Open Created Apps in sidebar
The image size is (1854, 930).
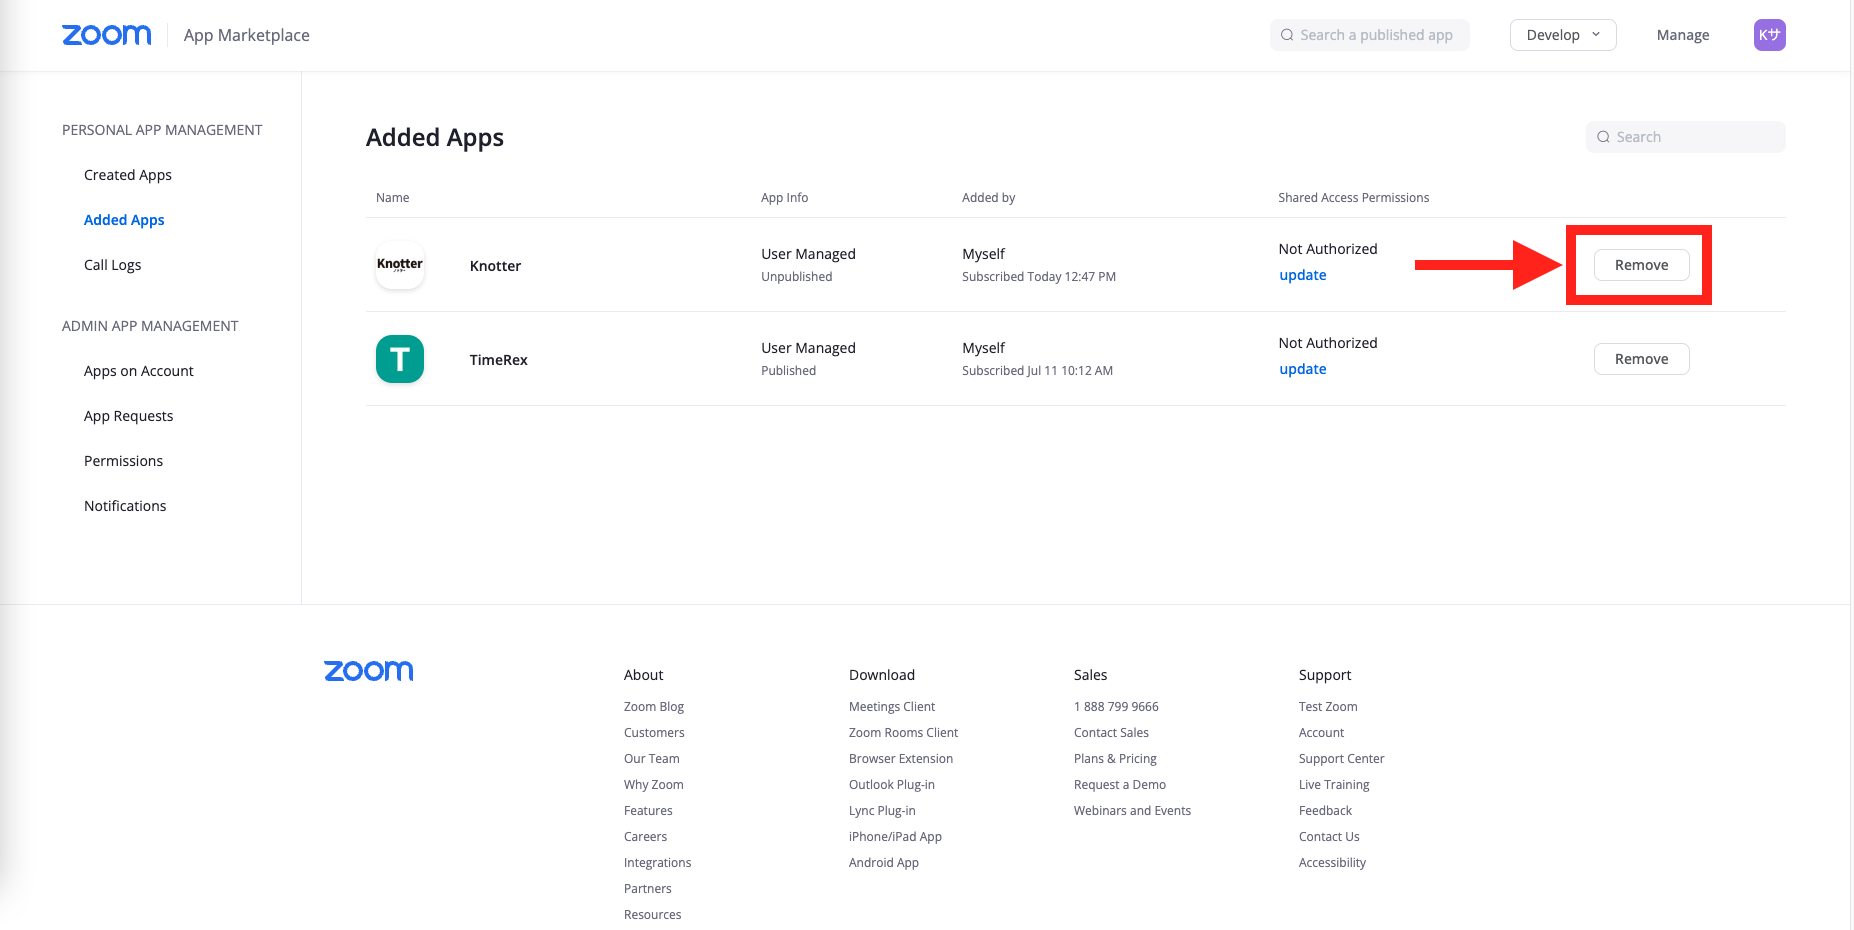tap(128, 175)
